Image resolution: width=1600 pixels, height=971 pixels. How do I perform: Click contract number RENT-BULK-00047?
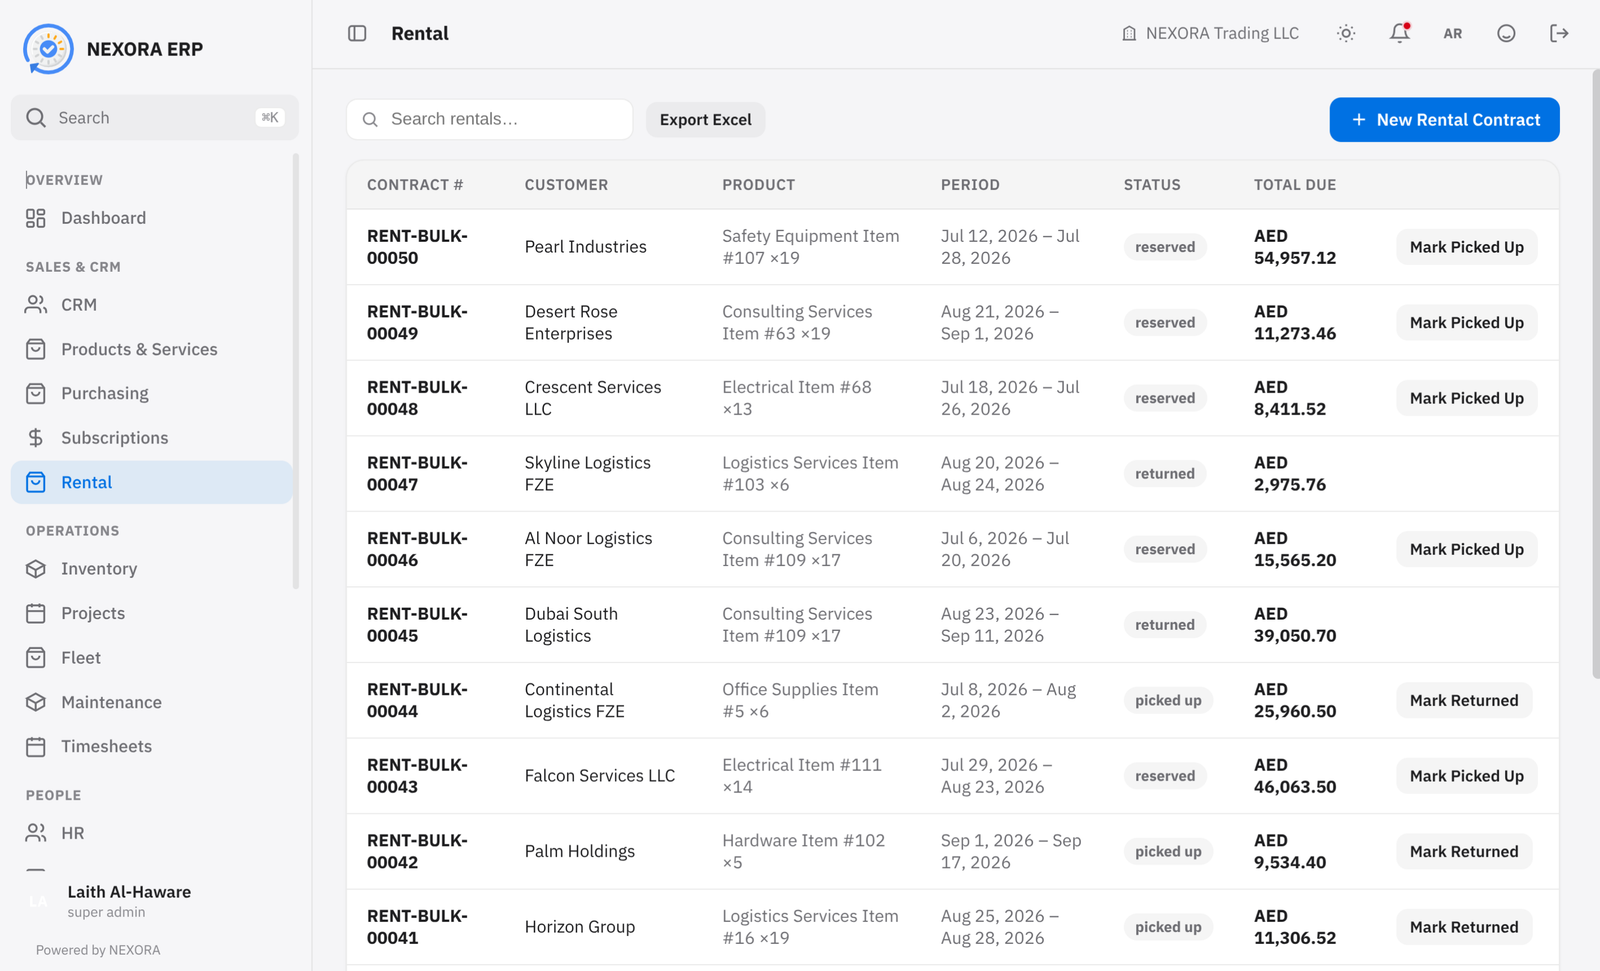(x=417, y=474)
